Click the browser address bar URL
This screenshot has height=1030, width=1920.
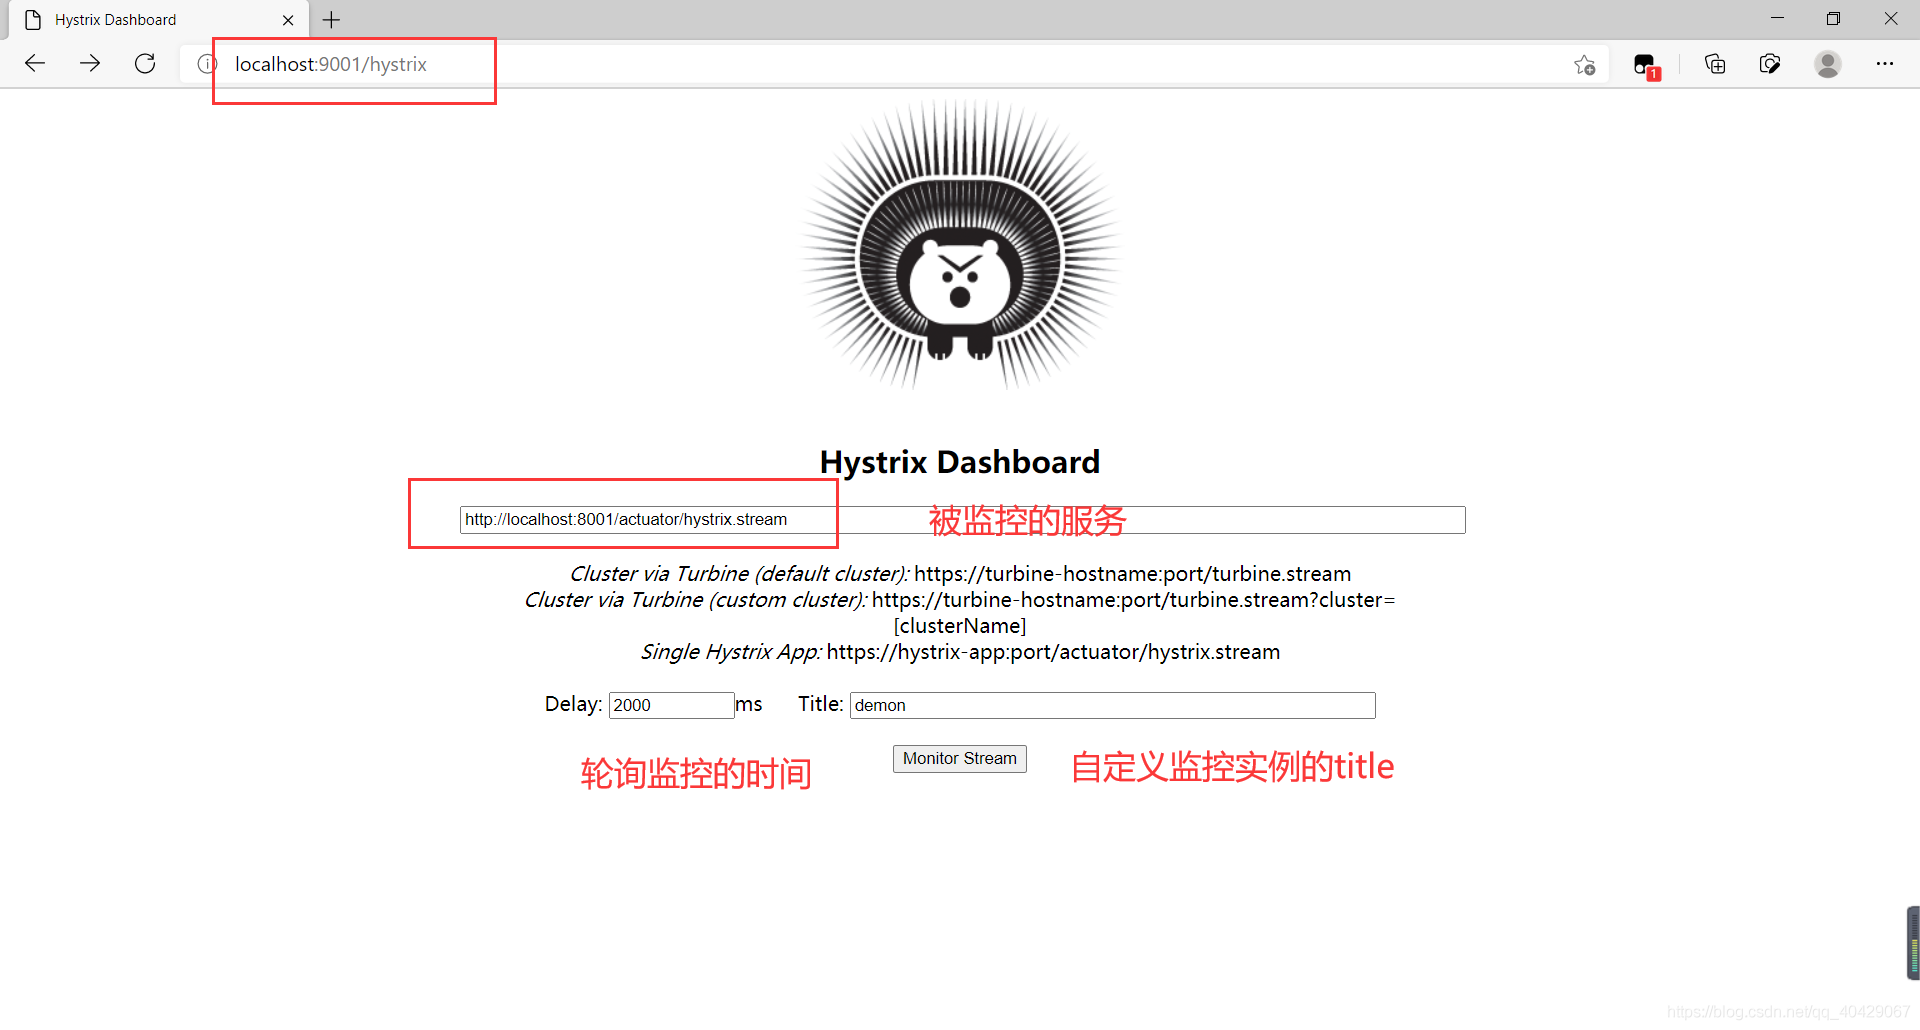coord(330,64)
